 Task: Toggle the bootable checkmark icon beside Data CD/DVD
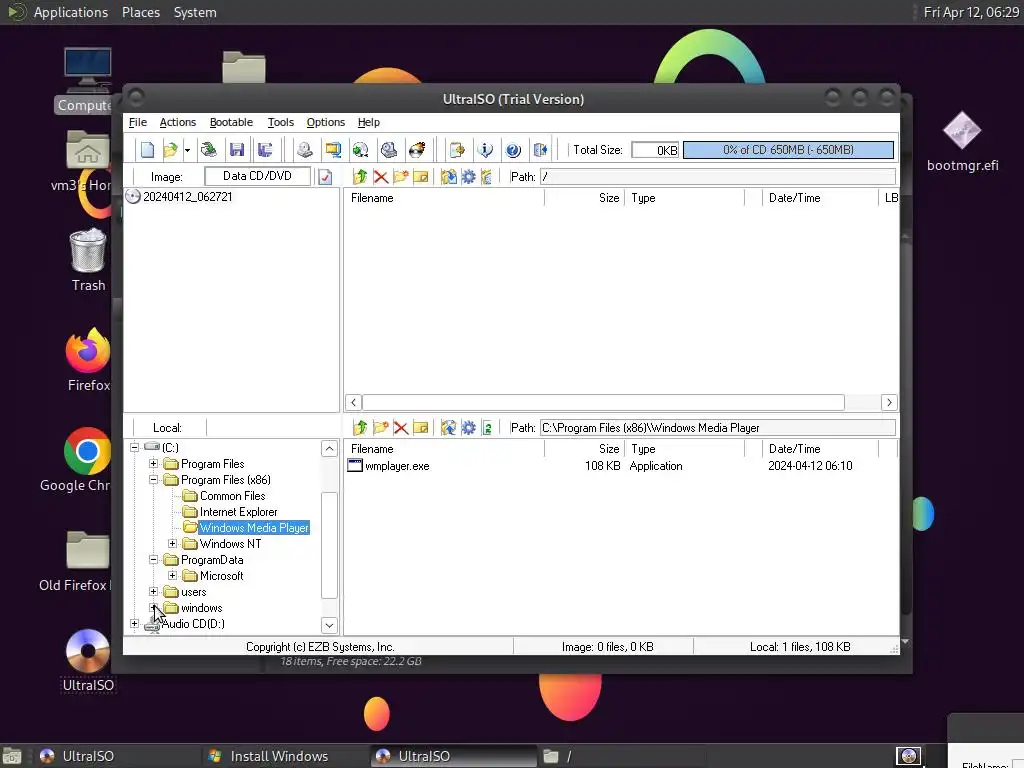pos(325,177)
